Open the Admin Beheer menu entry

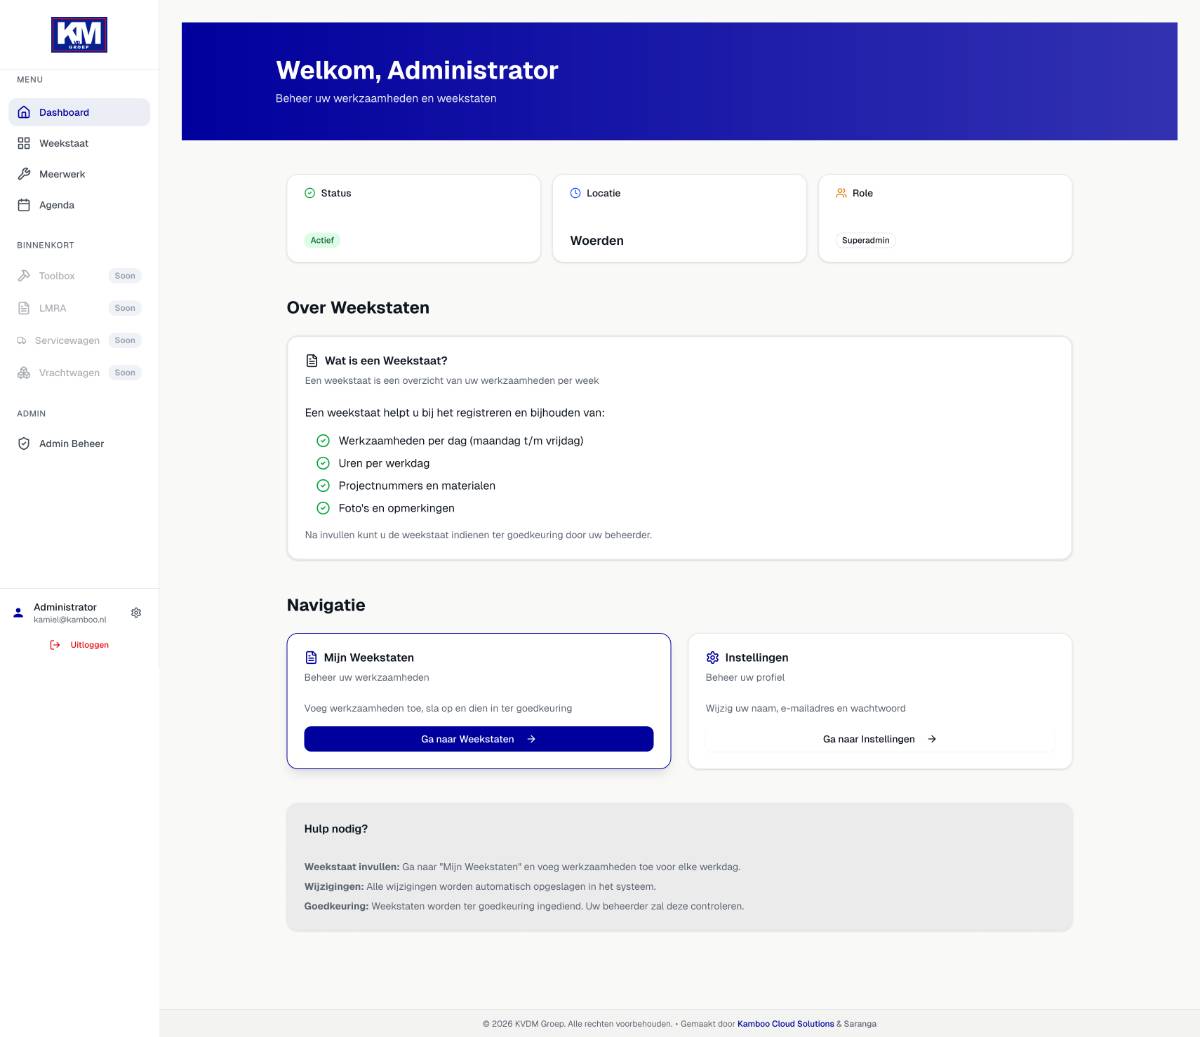[71, 444]
